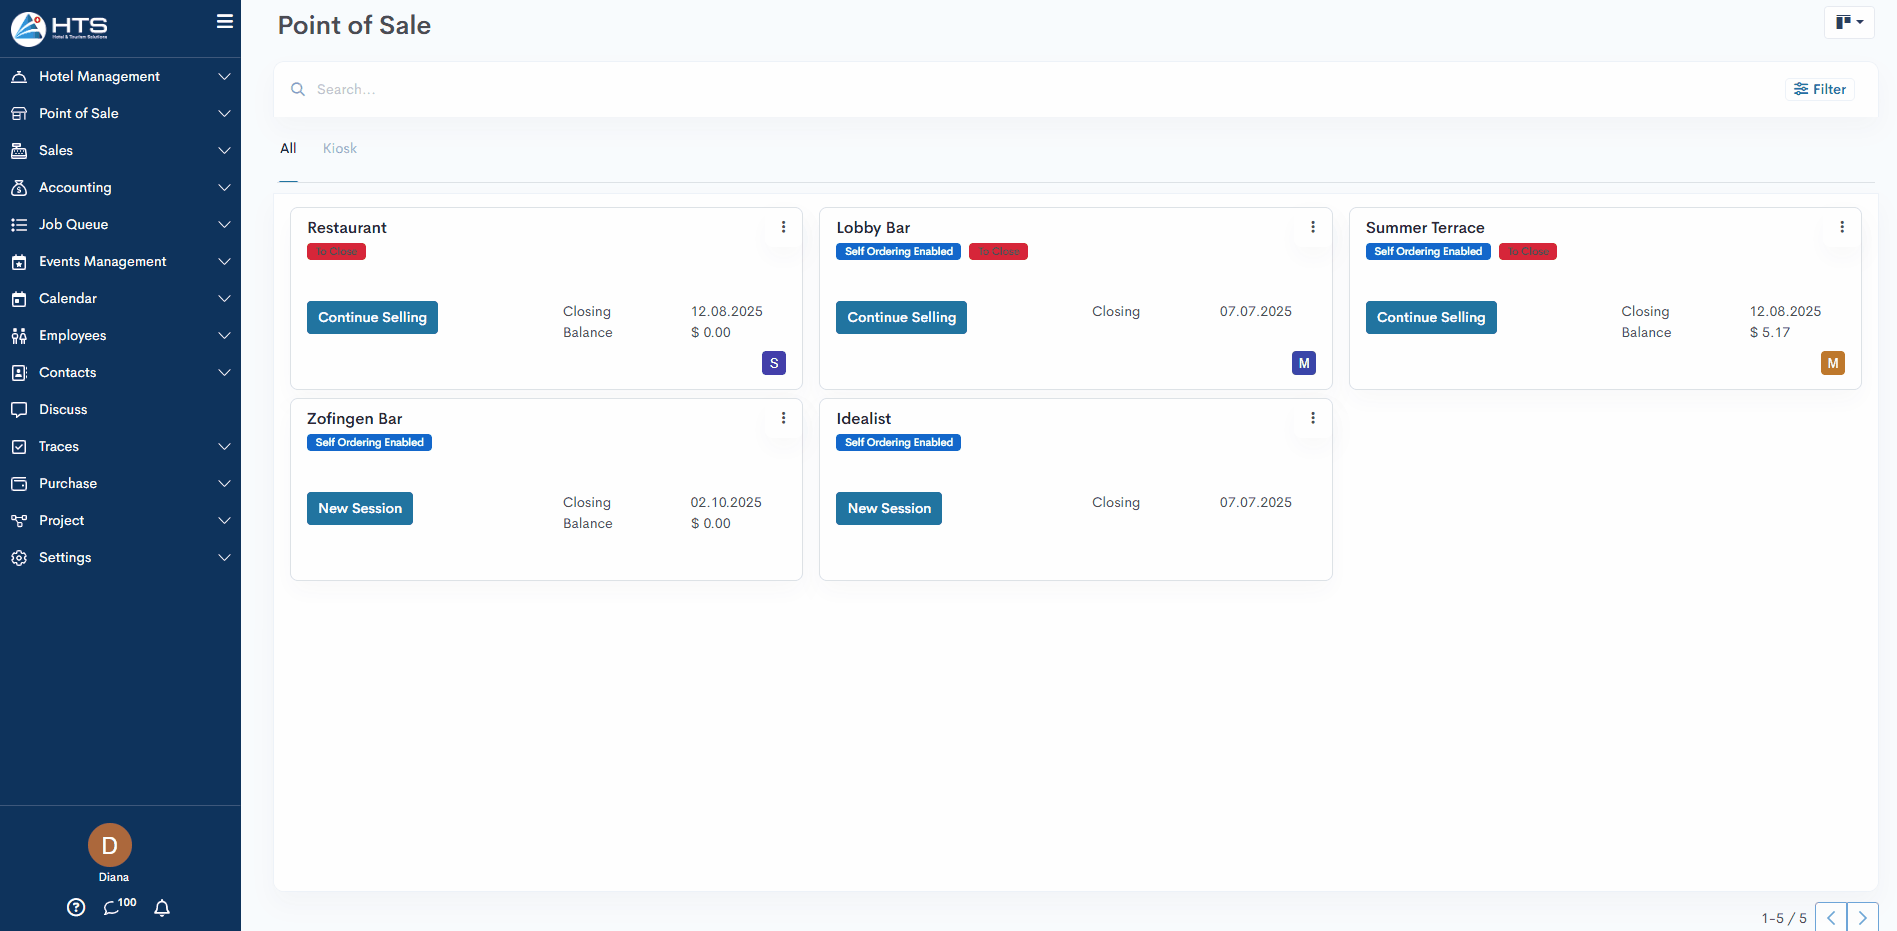The width and height of the screenshot is (1897, 931).
Task: Open the Filter options
Action: point(1819,89)
